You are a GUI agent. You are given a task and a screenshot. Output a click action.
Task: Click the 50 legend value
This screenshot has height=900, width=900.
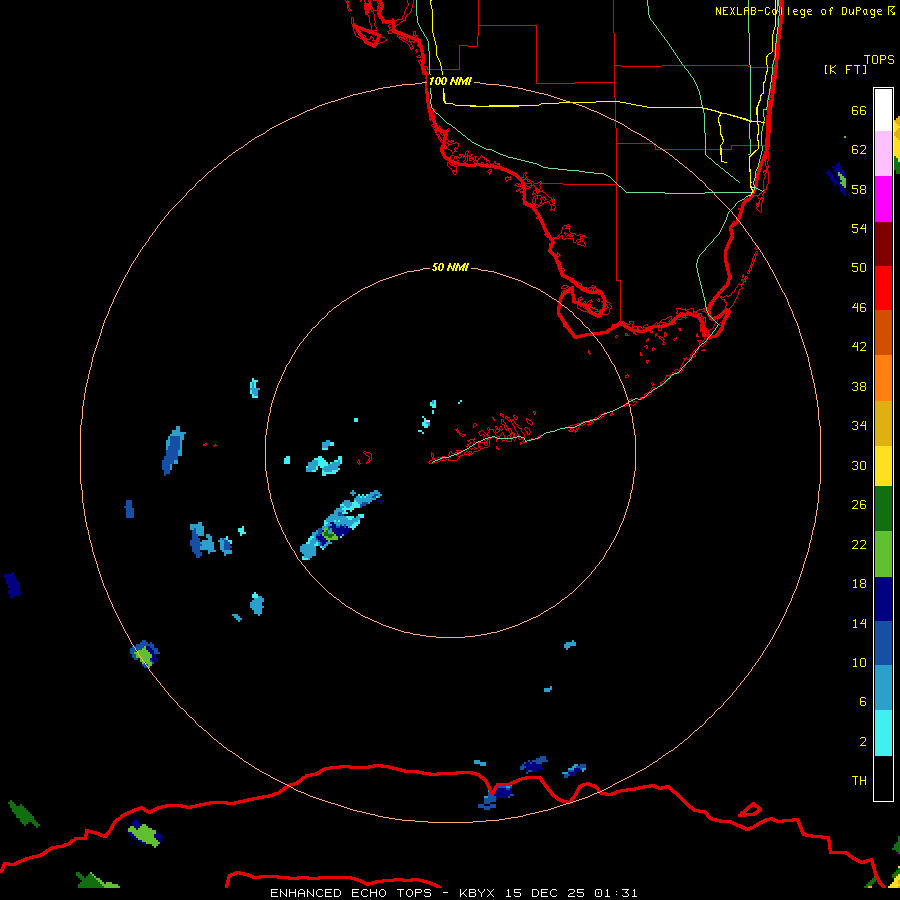click(x=859, y=268)
